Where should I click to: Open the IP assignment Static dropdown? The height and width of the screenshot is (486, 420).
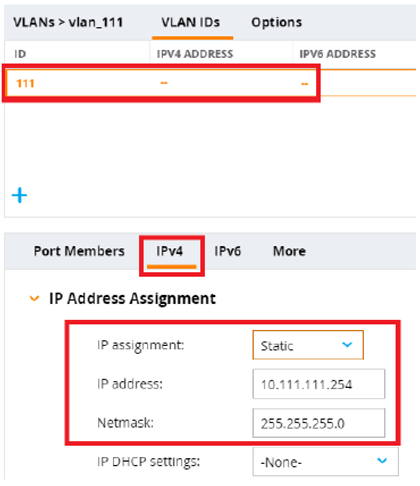tap(308, 345)
